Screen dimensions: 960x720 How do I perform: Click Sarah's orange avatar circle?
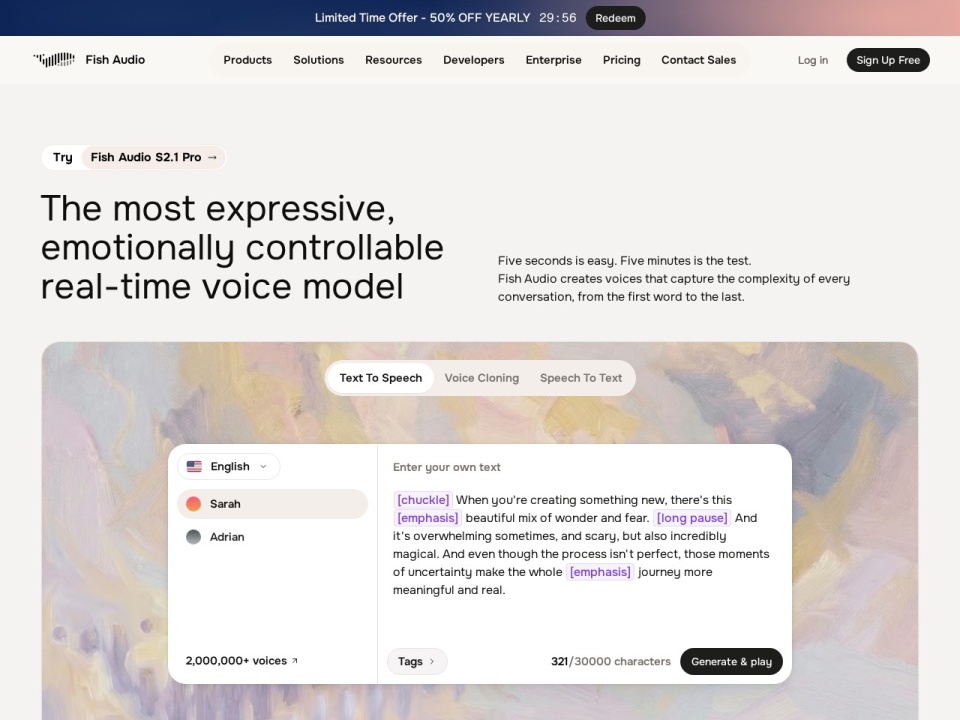coord(193,504)
